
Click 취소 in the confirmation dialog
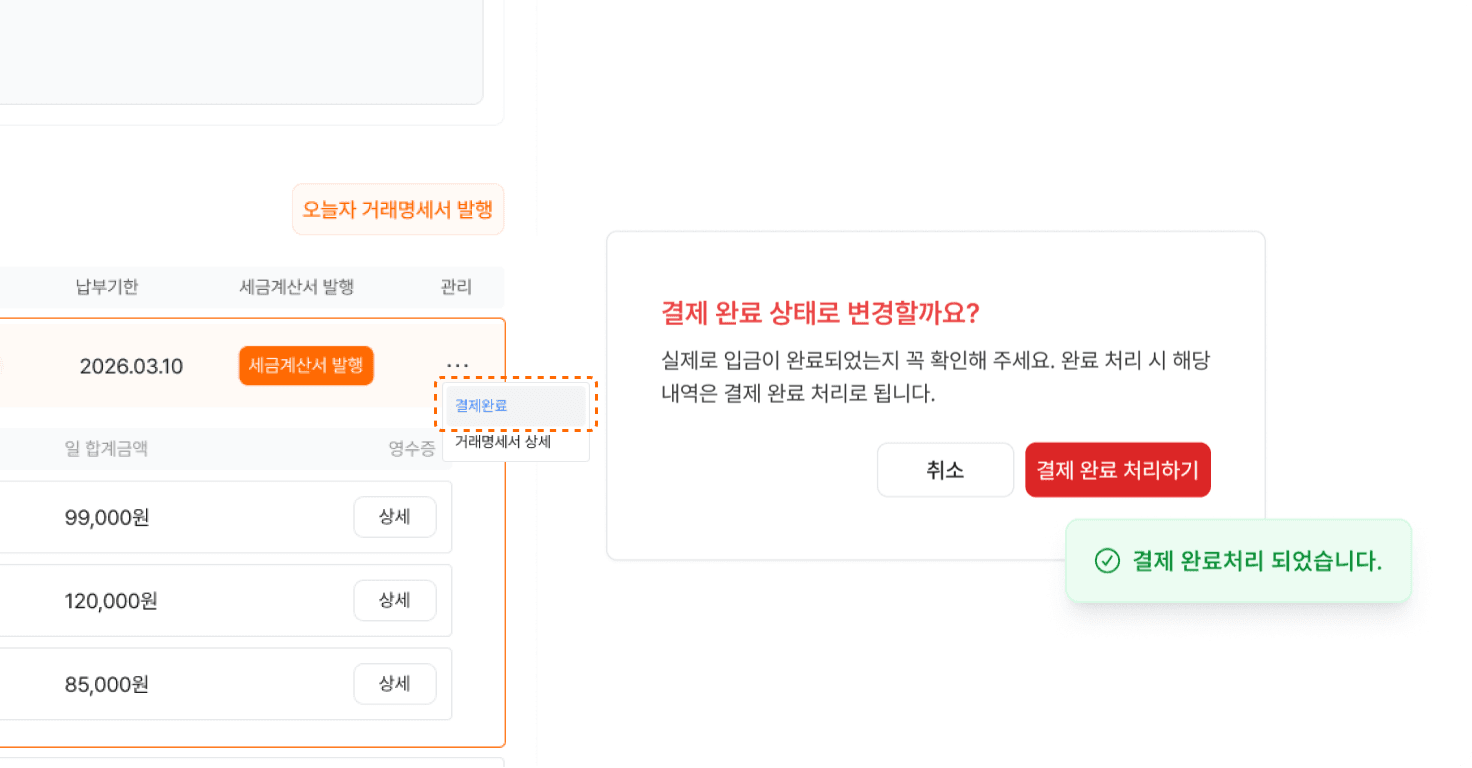pyautogui.click(x=945, y=470)
